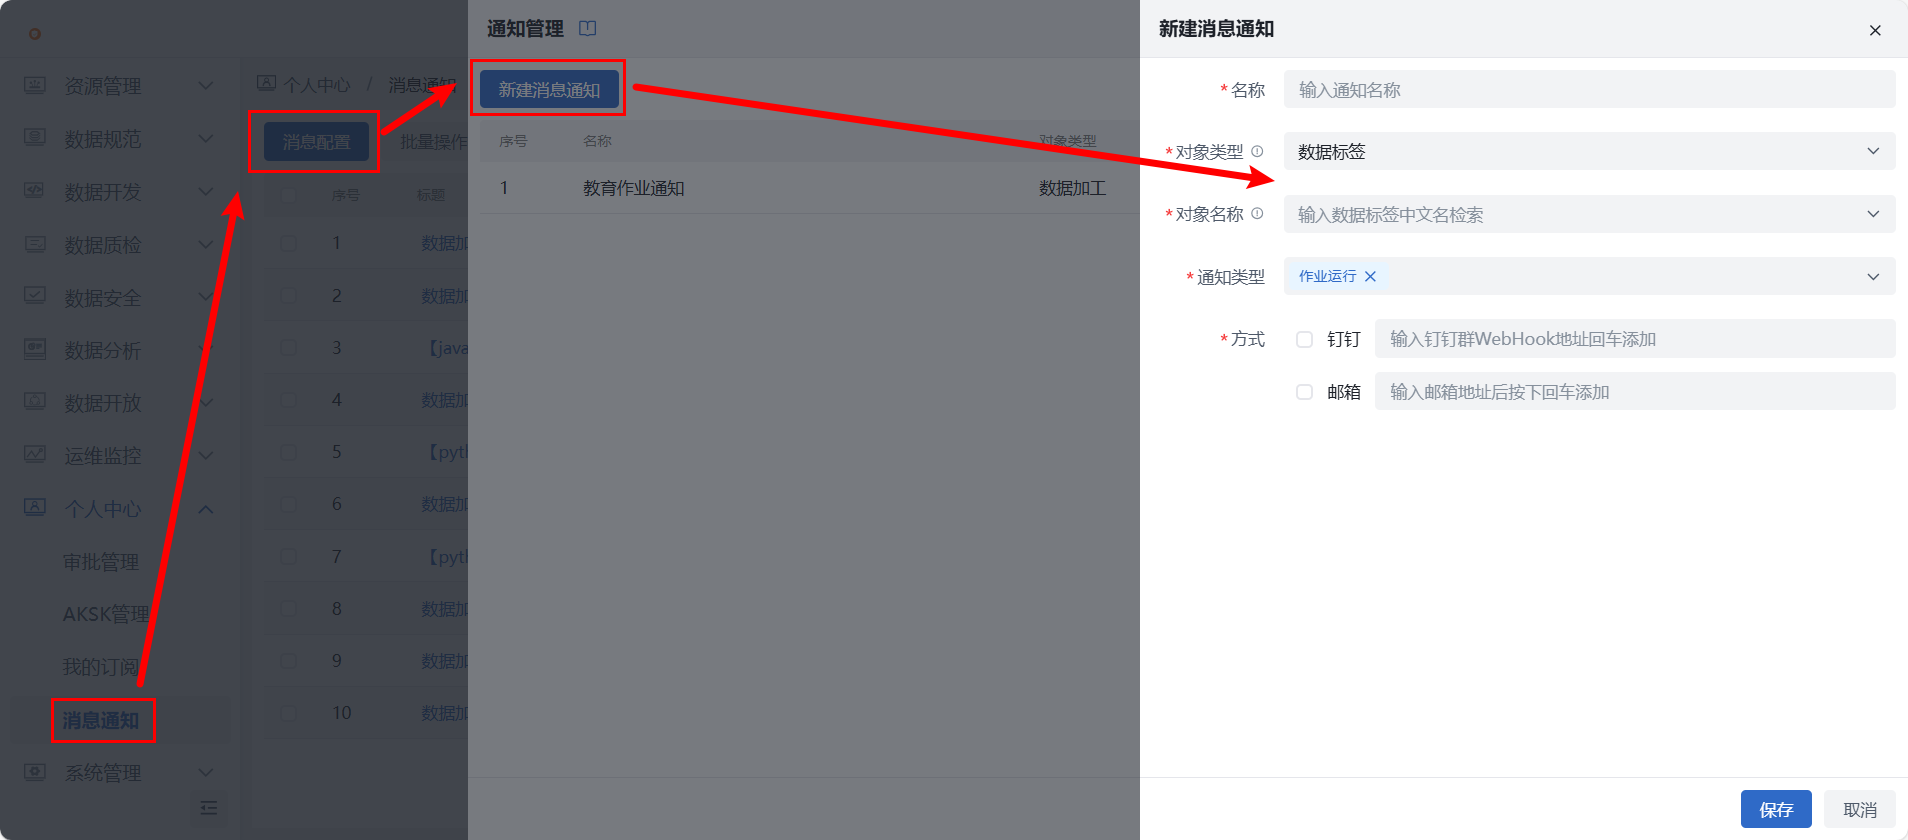The height and width of the screenshot is (840, 1908).
Task: Click the 系统管理 sidebar icon
Action: pos(35,772)
